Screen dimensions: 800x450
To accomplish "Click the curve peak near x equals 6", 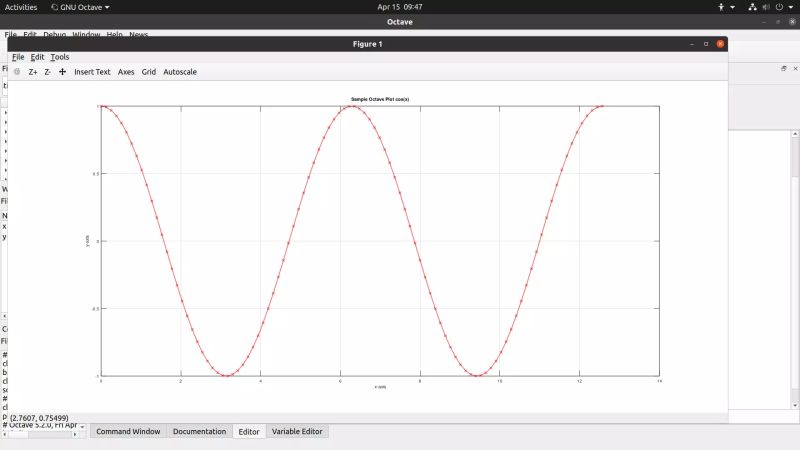I will [352, 106].
